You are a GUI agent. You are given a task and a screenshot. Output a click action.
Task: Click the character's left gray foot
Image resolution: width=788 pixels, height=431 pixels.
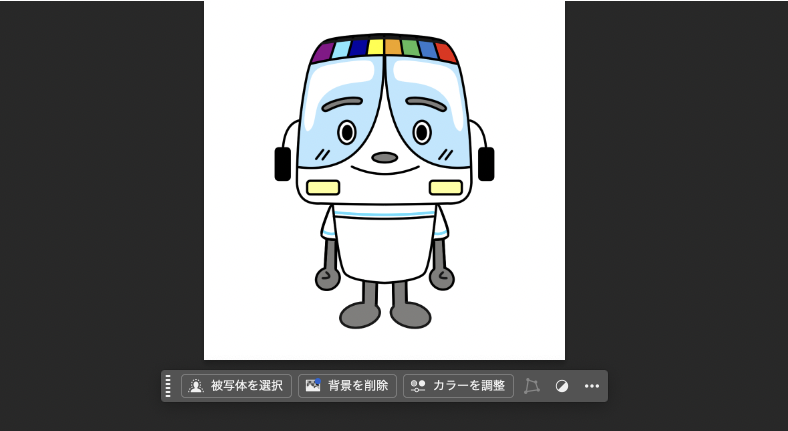point(360,314)
